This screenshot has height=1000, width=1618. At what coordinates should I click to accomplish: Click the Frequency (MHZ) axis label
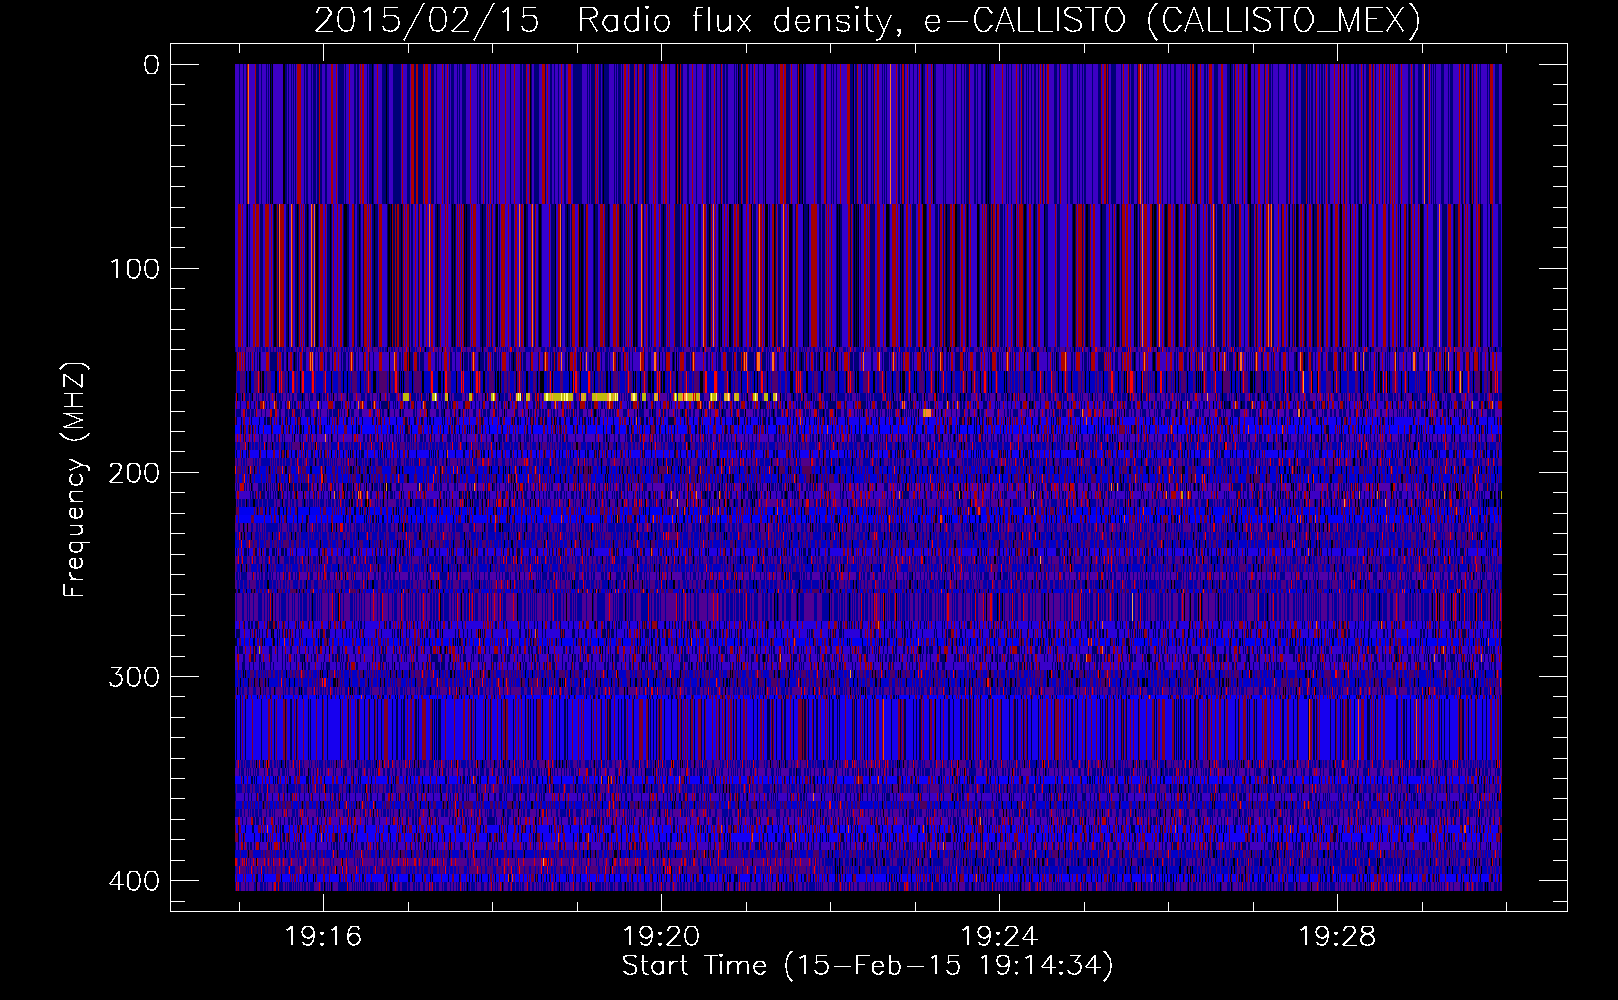(x=75, y=480)
